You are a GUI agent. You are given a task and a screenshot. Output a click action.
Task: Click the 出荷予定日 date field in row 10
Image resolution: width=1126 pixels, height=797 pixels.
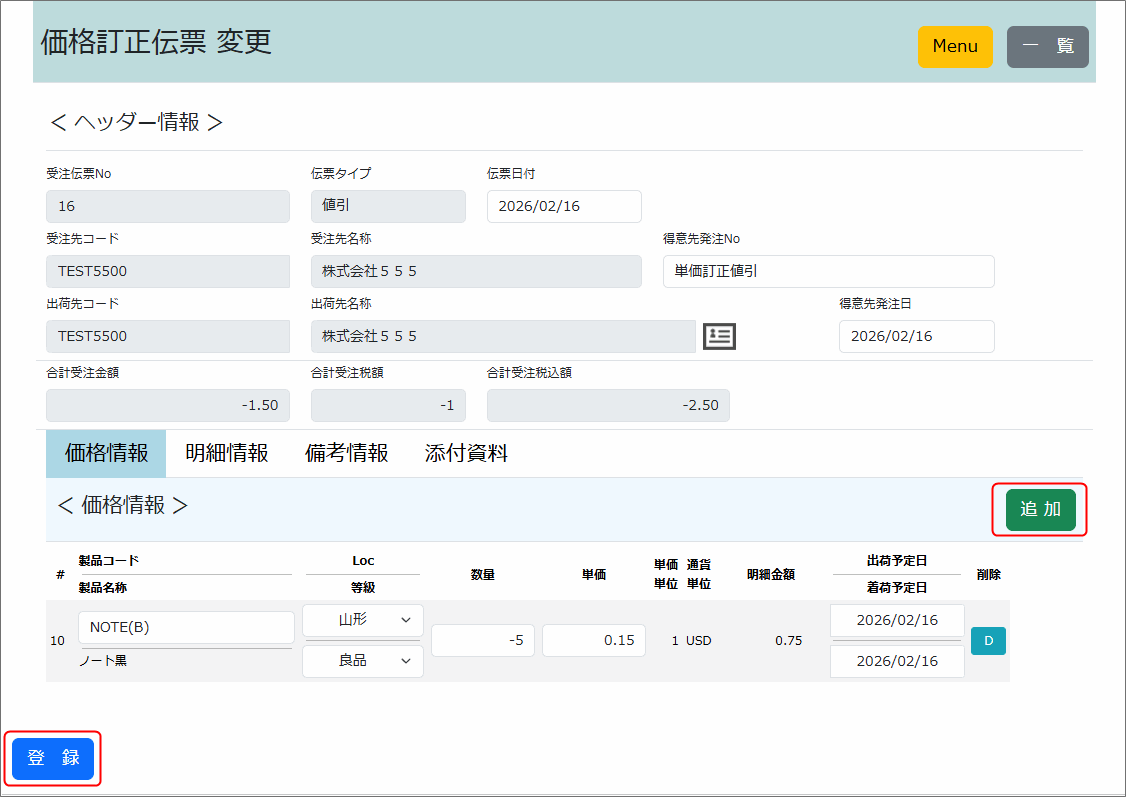[x=897, y=620]
